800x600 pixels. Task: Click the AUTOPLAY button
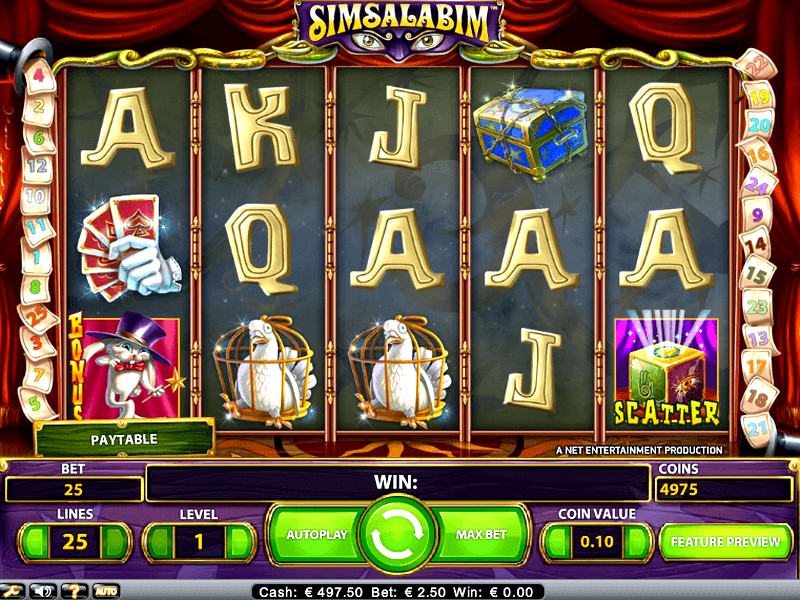pyautogui.click(x=316, y=535)
